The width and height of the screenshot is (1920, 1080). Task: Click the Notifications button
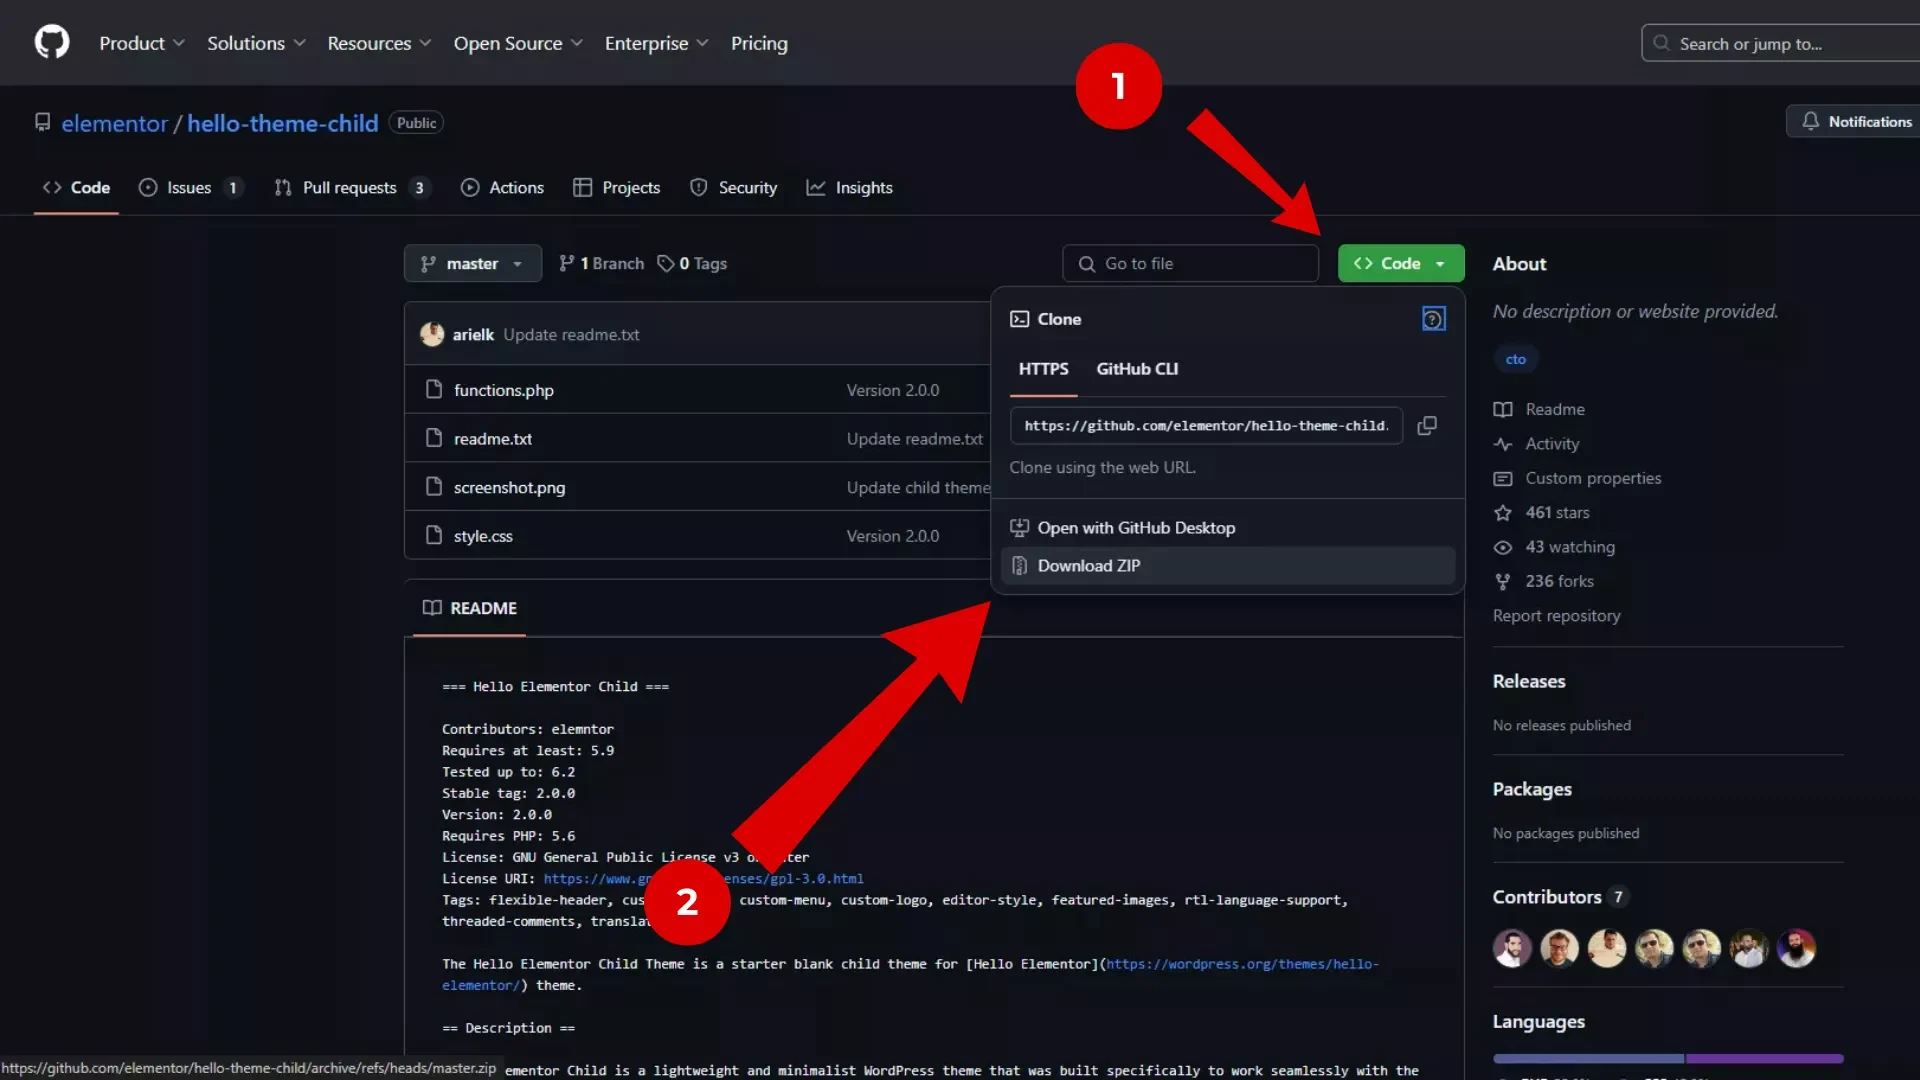tap(1855, 121)
